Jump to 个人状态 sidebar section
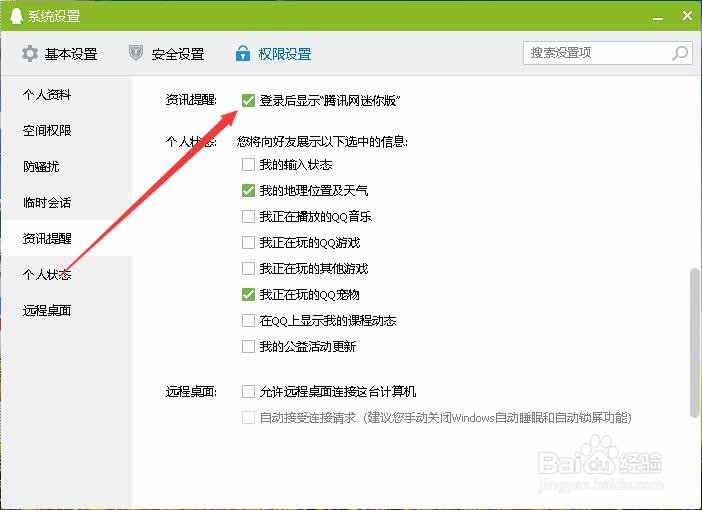The image size is (702, 510). point(47,274)
